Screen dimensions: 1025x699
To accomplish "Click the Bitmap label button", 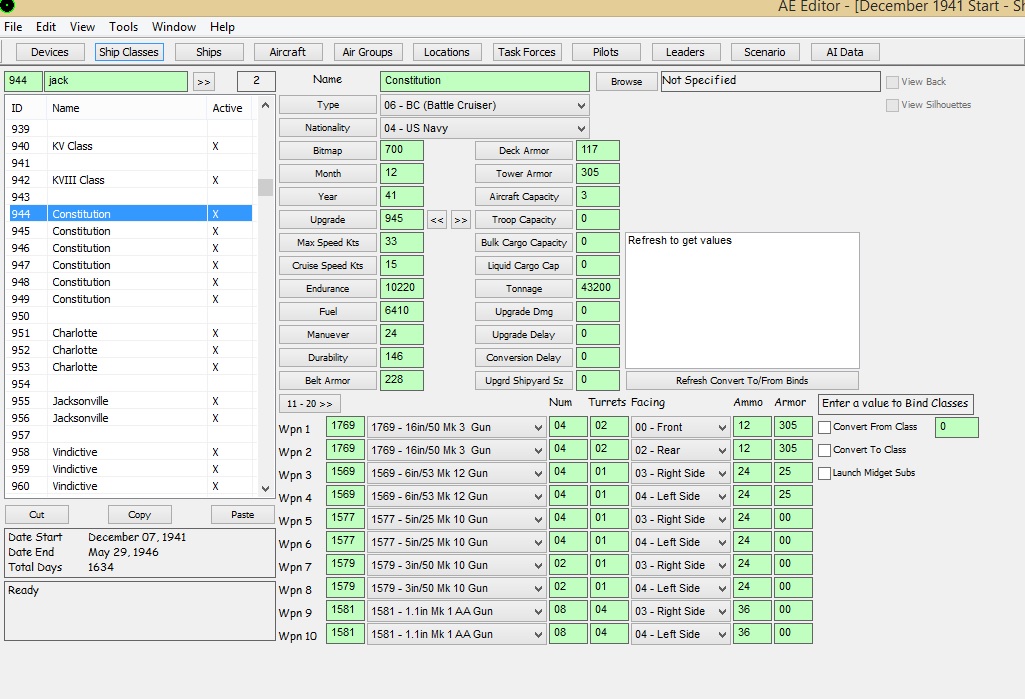I will (328, 150).
